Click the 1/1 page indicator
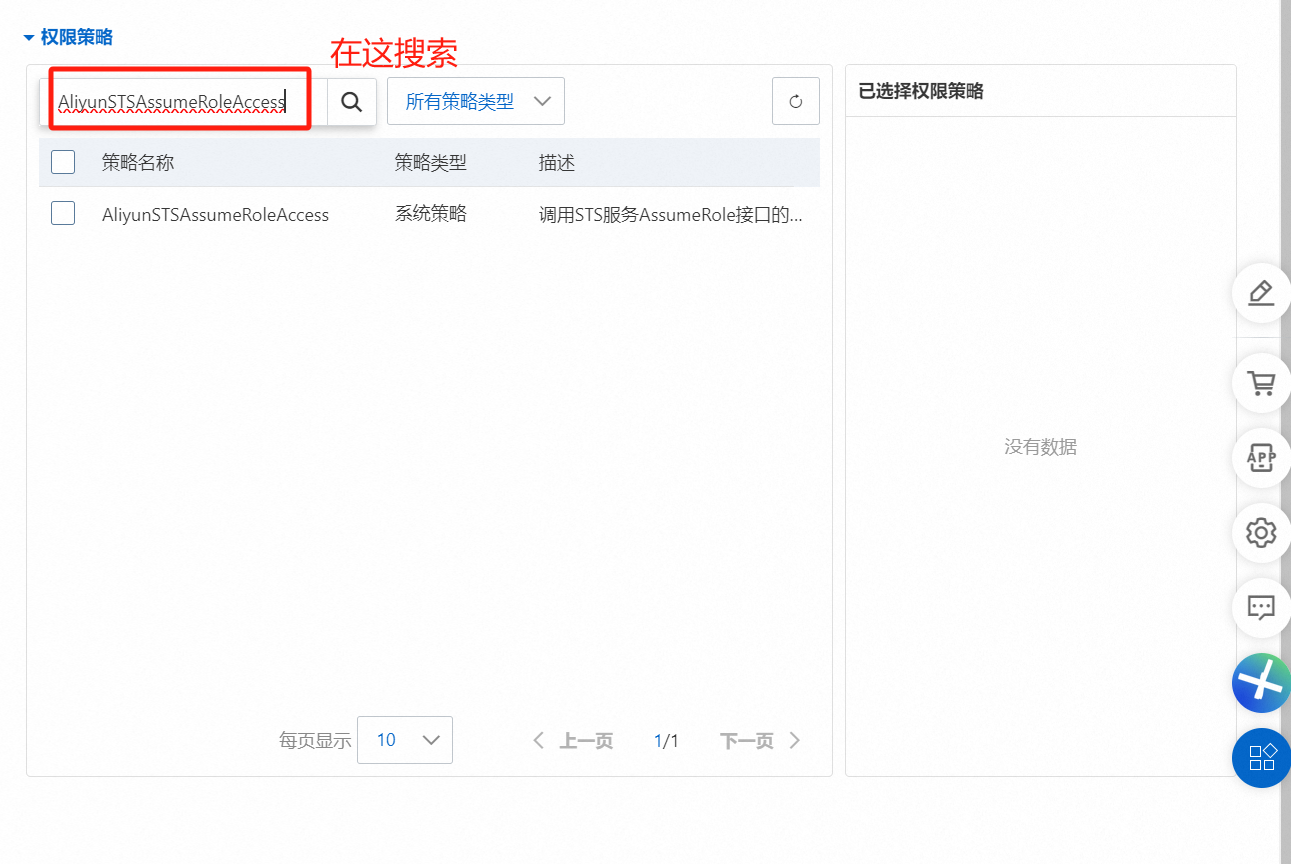The height and width of the screenshot is (864, 1291). point(666,741)
